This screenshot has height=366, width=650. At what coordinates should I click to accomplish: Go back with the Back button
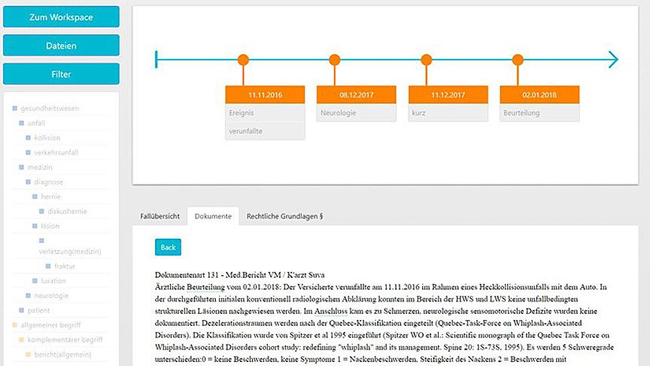168,247
